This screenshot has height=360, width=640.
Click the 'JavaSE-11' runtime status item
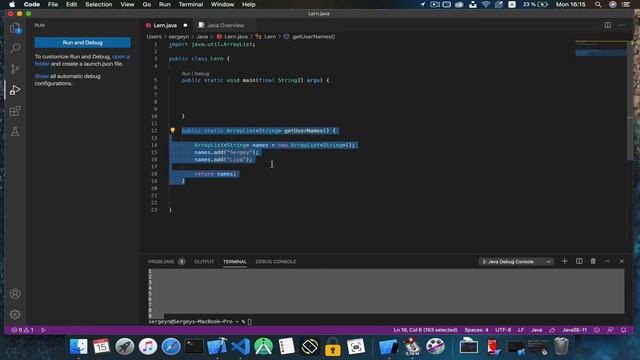pos(574,330)
